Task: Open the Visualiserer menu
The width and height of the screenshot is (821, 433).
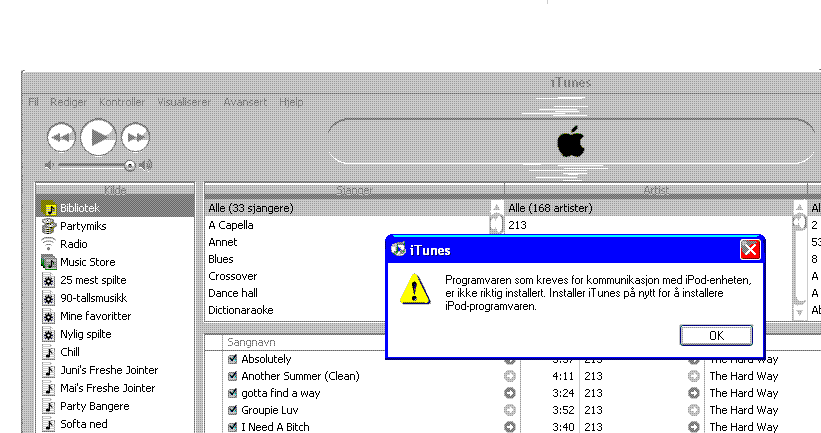Action: [x=184, y=102]
